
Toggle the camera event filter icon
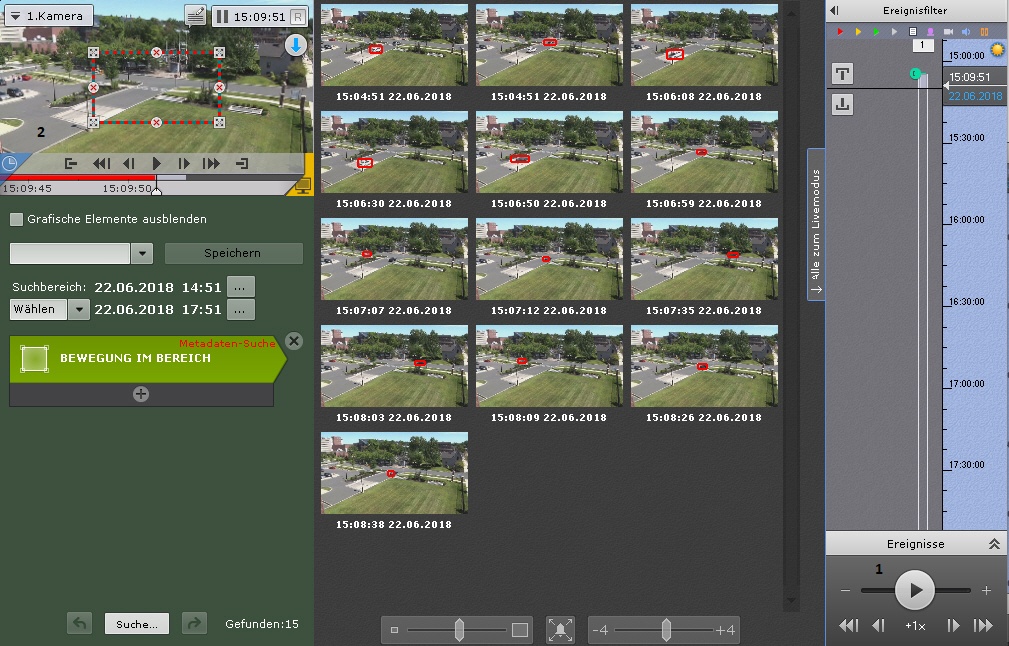point(948,32)
